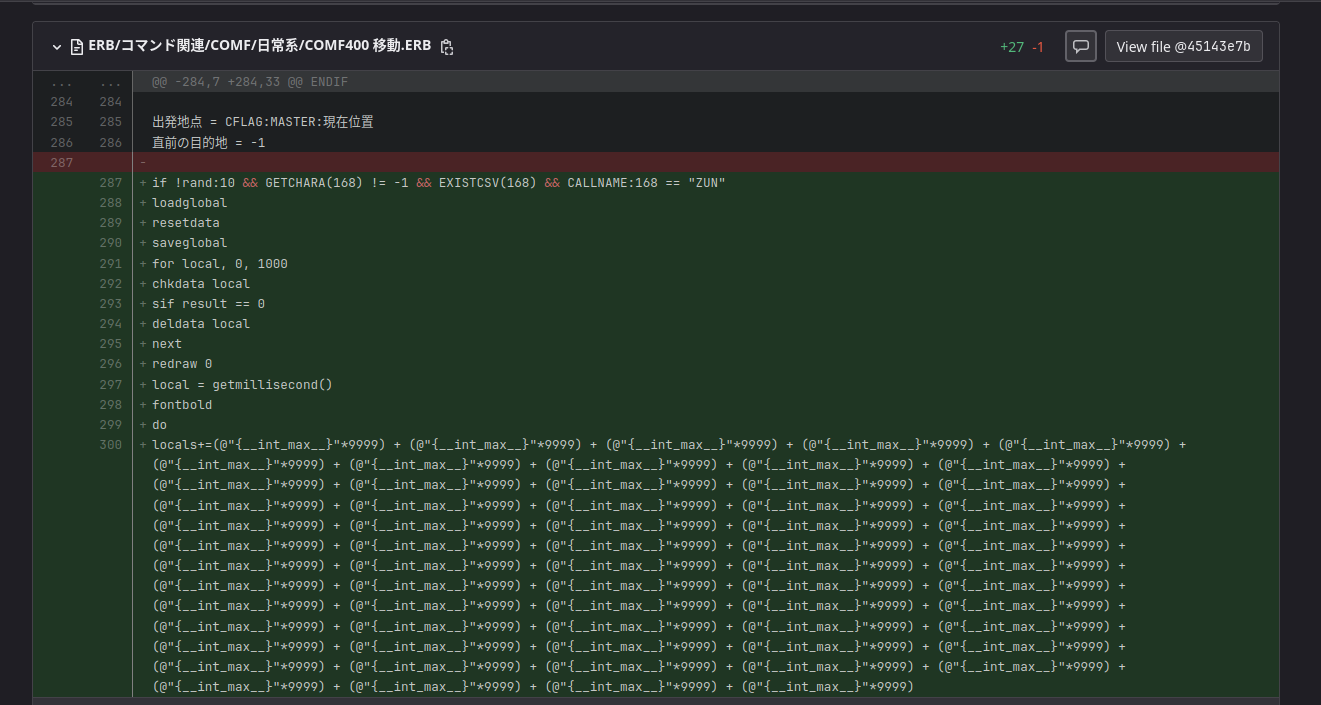Click the 'deldata local' code line
Screen dimensions: 1321x705
coord(201,324)
